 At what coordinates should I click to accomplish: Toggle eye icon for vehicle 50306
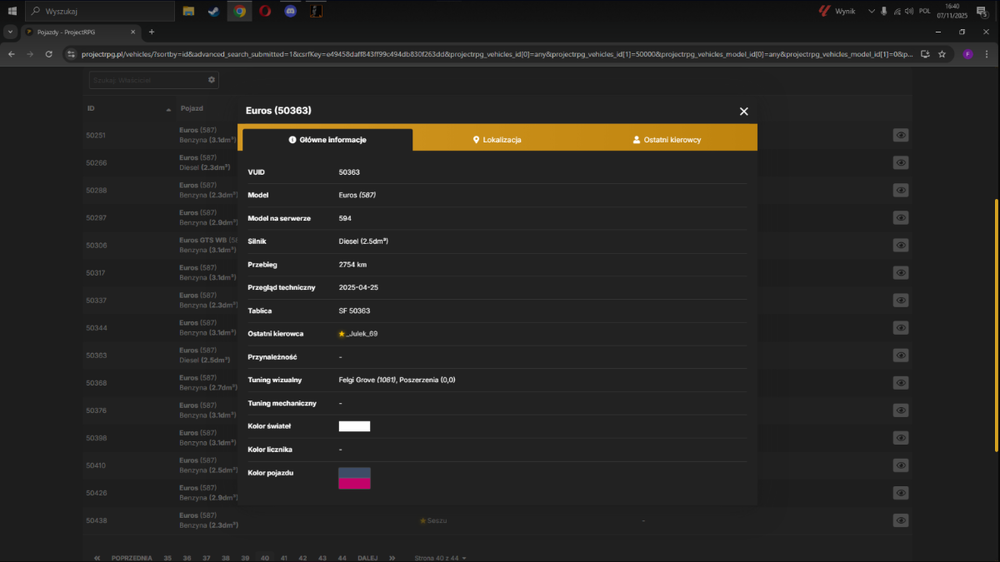click(901, 245)
